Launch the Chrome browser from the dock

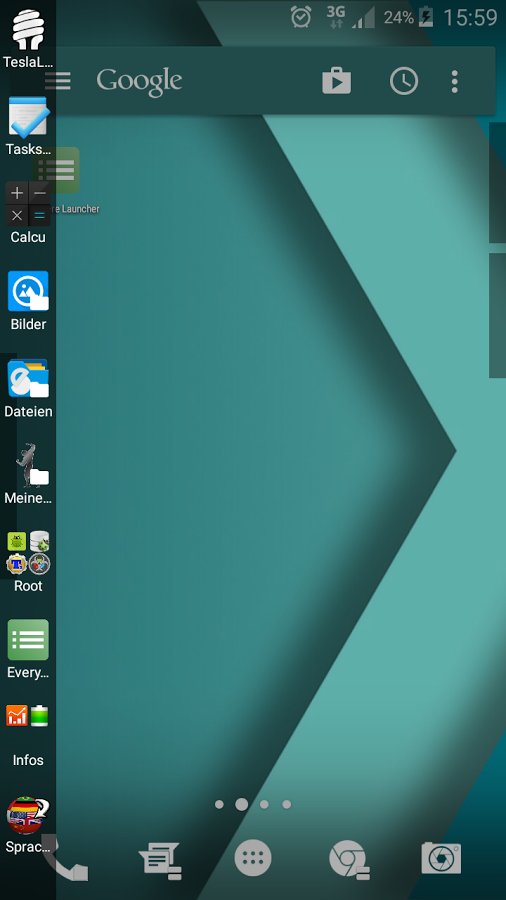349,859
